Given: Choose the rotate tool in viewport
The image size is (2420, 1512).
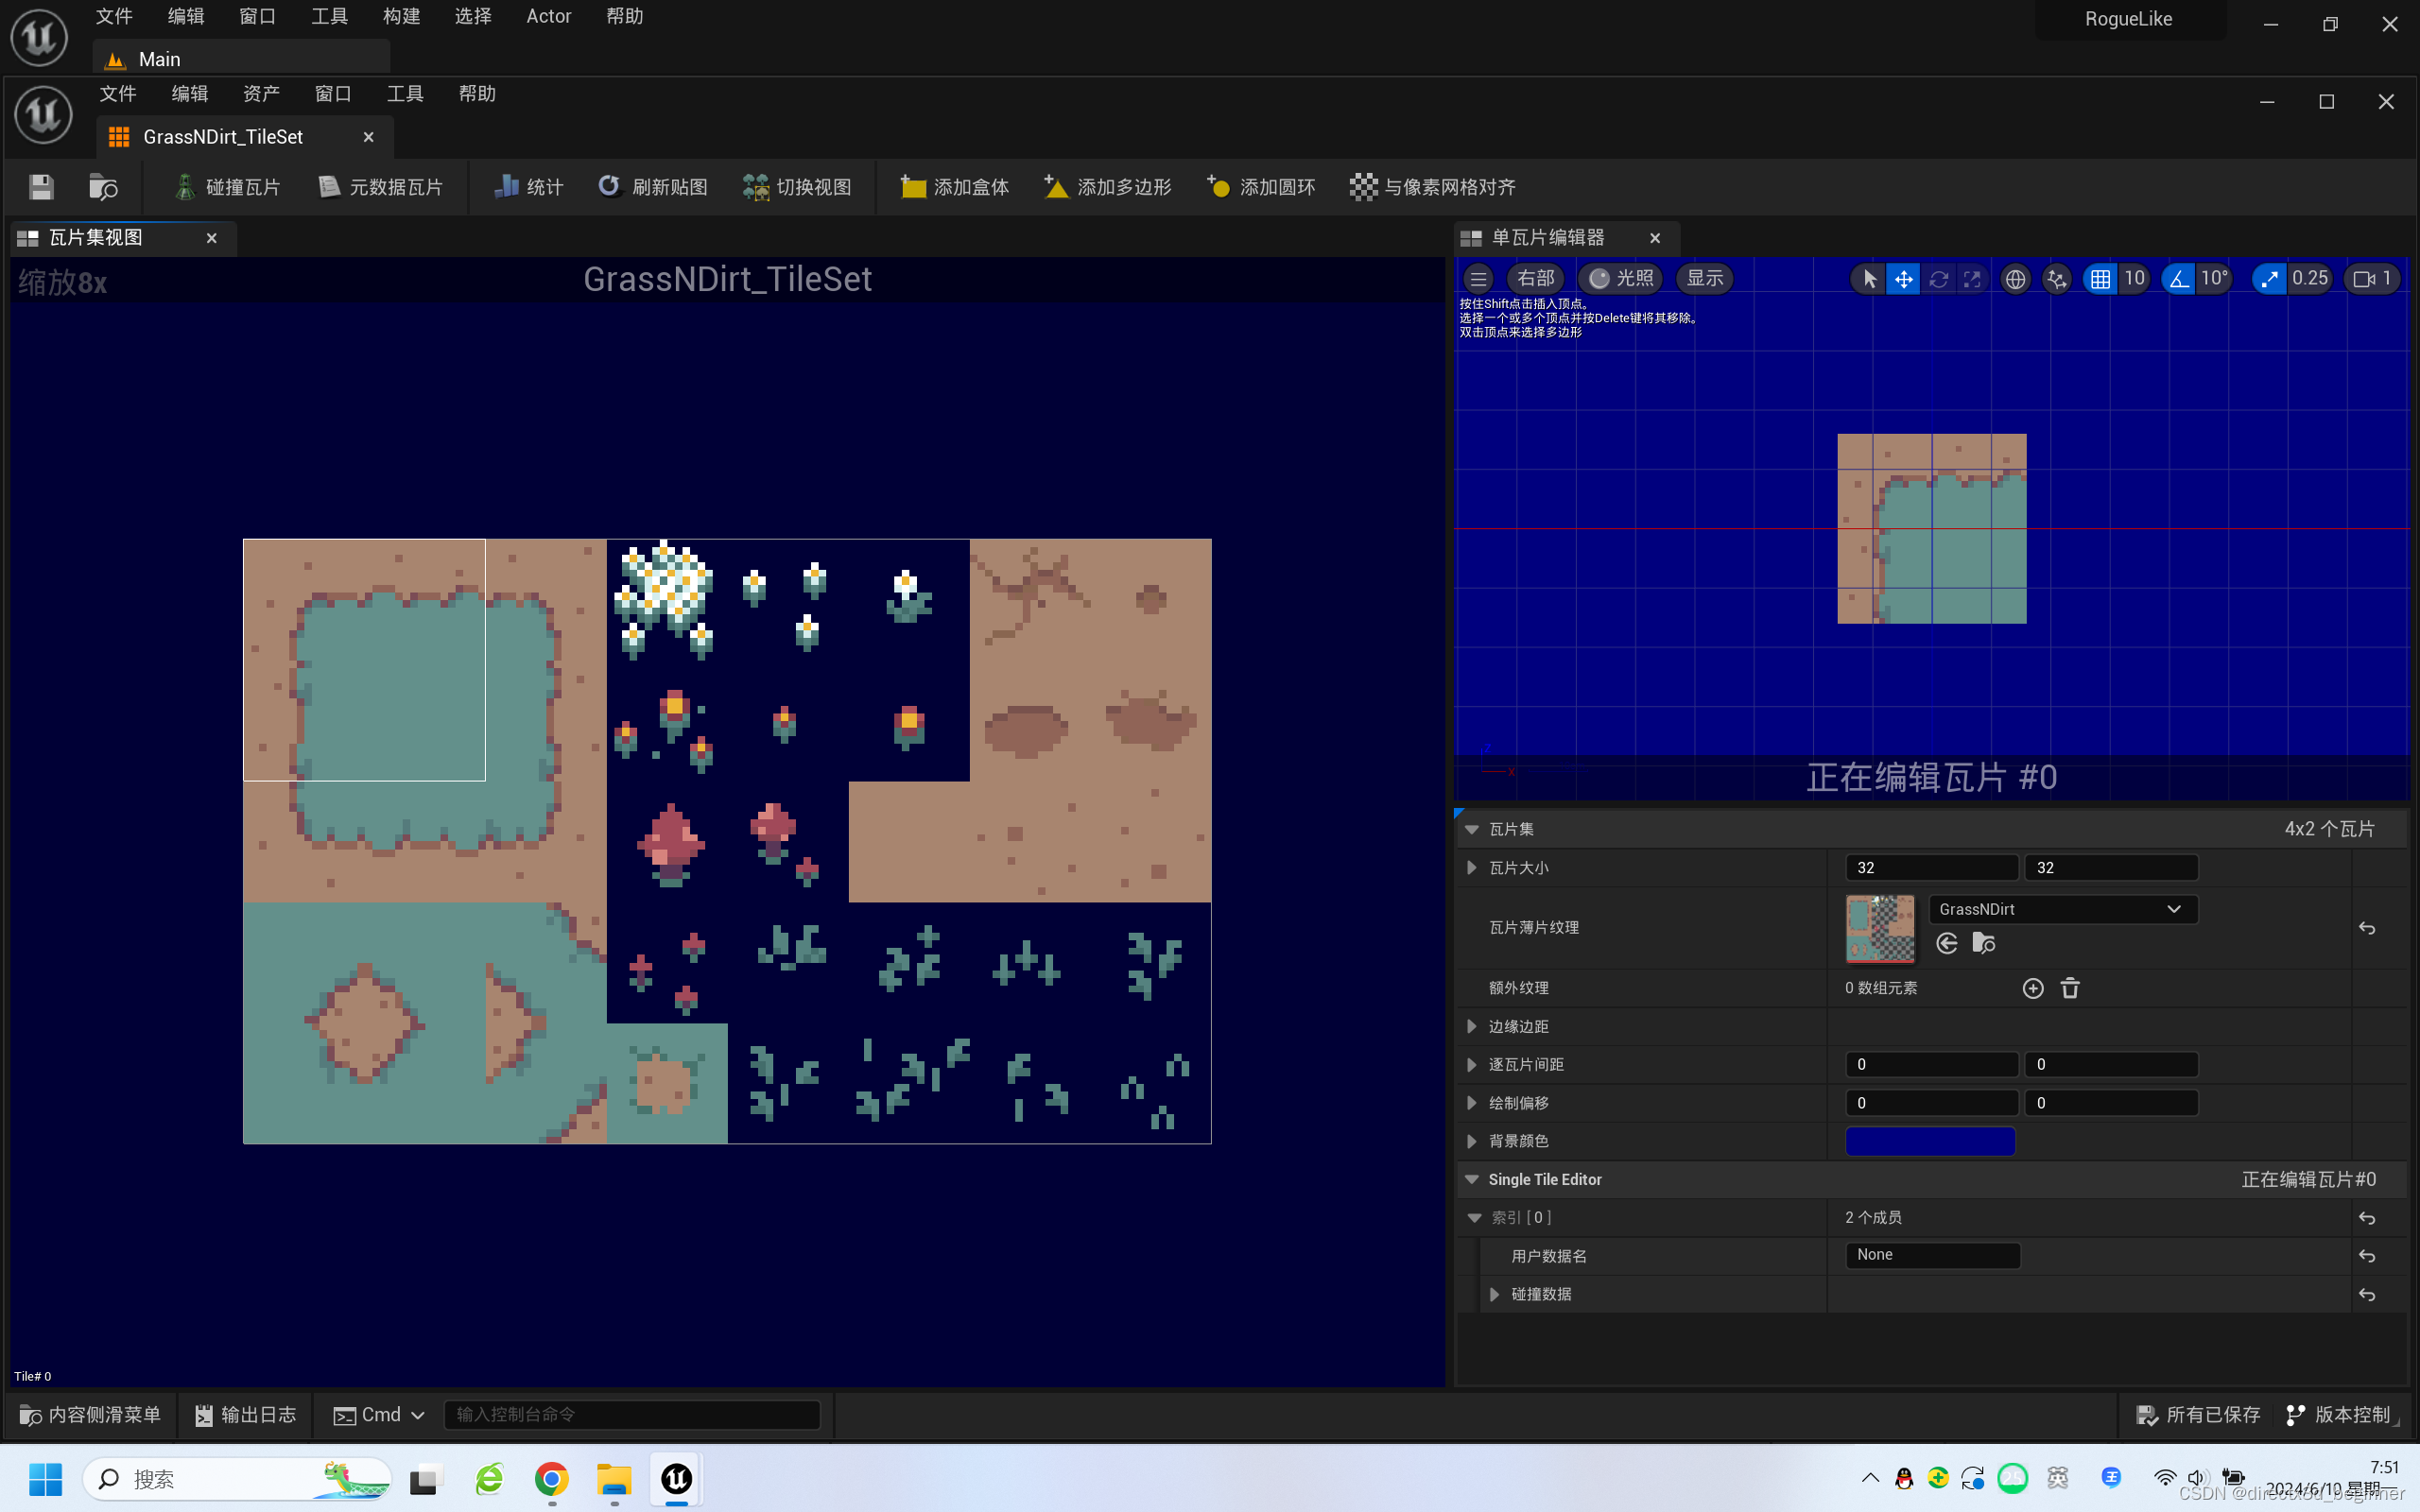Looking at the screenshot, I should 1938,279.
